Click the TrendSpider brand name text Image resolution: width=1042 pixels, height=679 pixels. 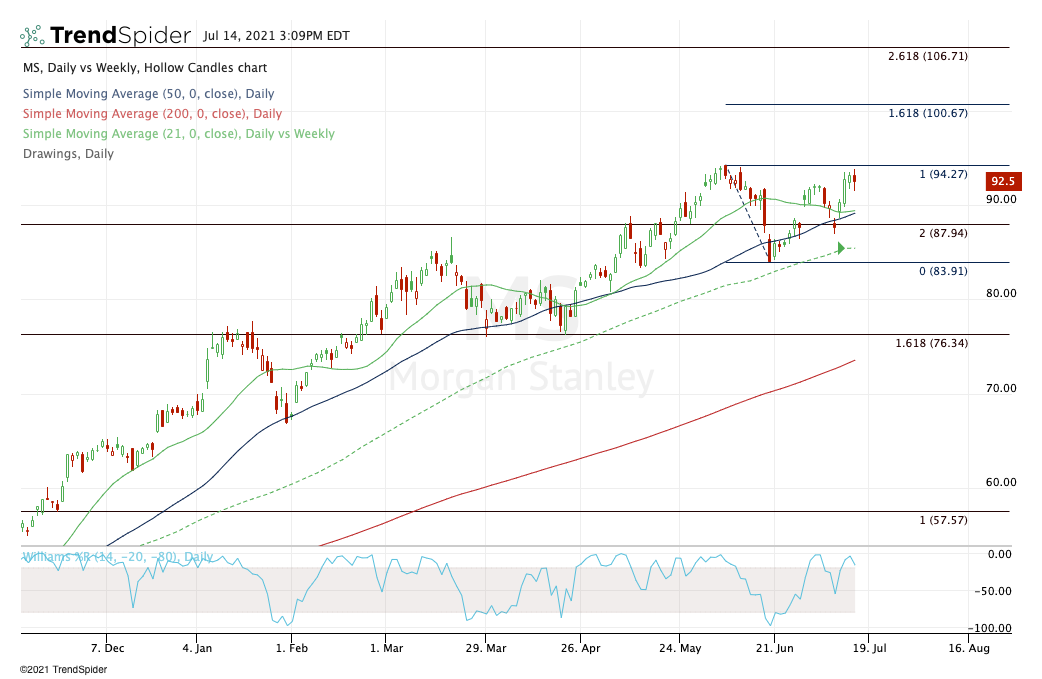tap(120, 35)
